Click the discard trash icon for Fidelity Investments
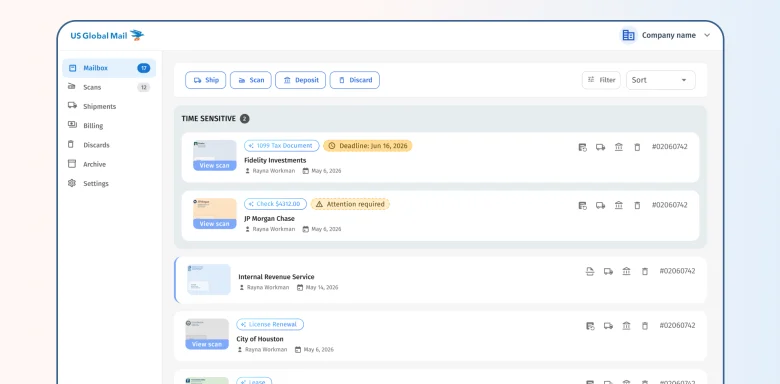 click(x=637, y=147)
